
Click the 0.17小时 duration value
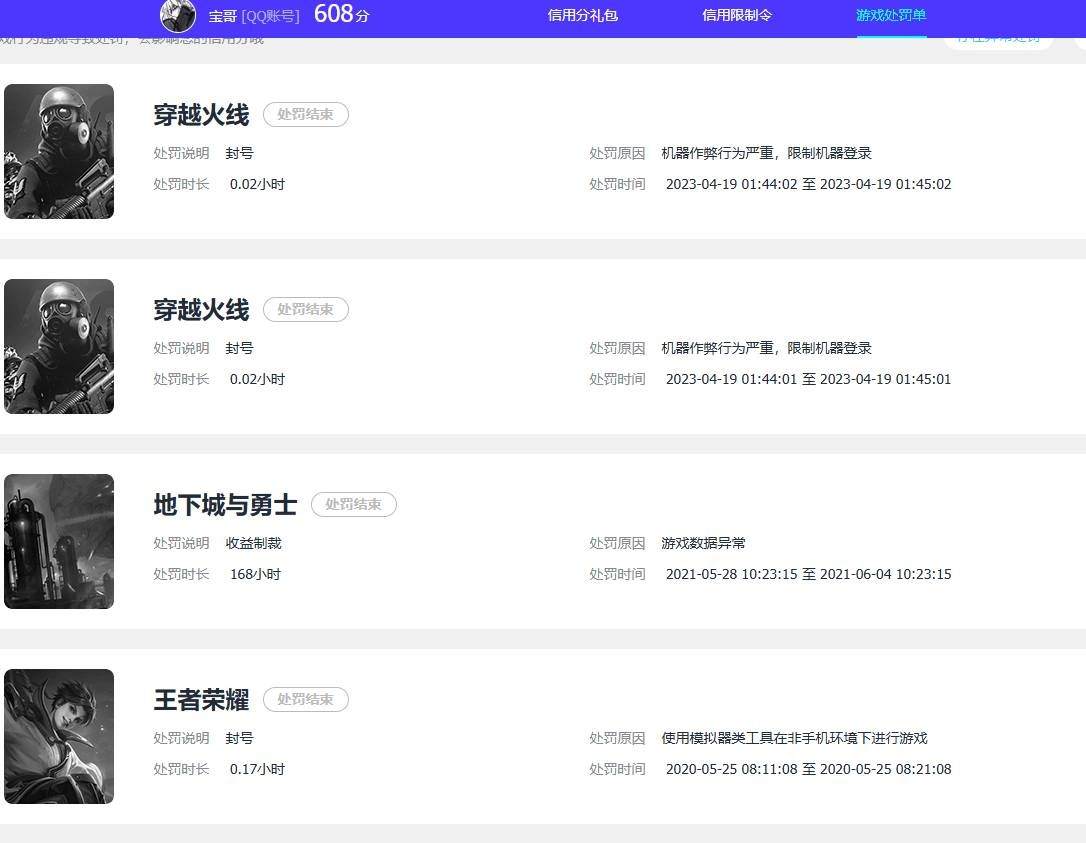tap(258, 770)
